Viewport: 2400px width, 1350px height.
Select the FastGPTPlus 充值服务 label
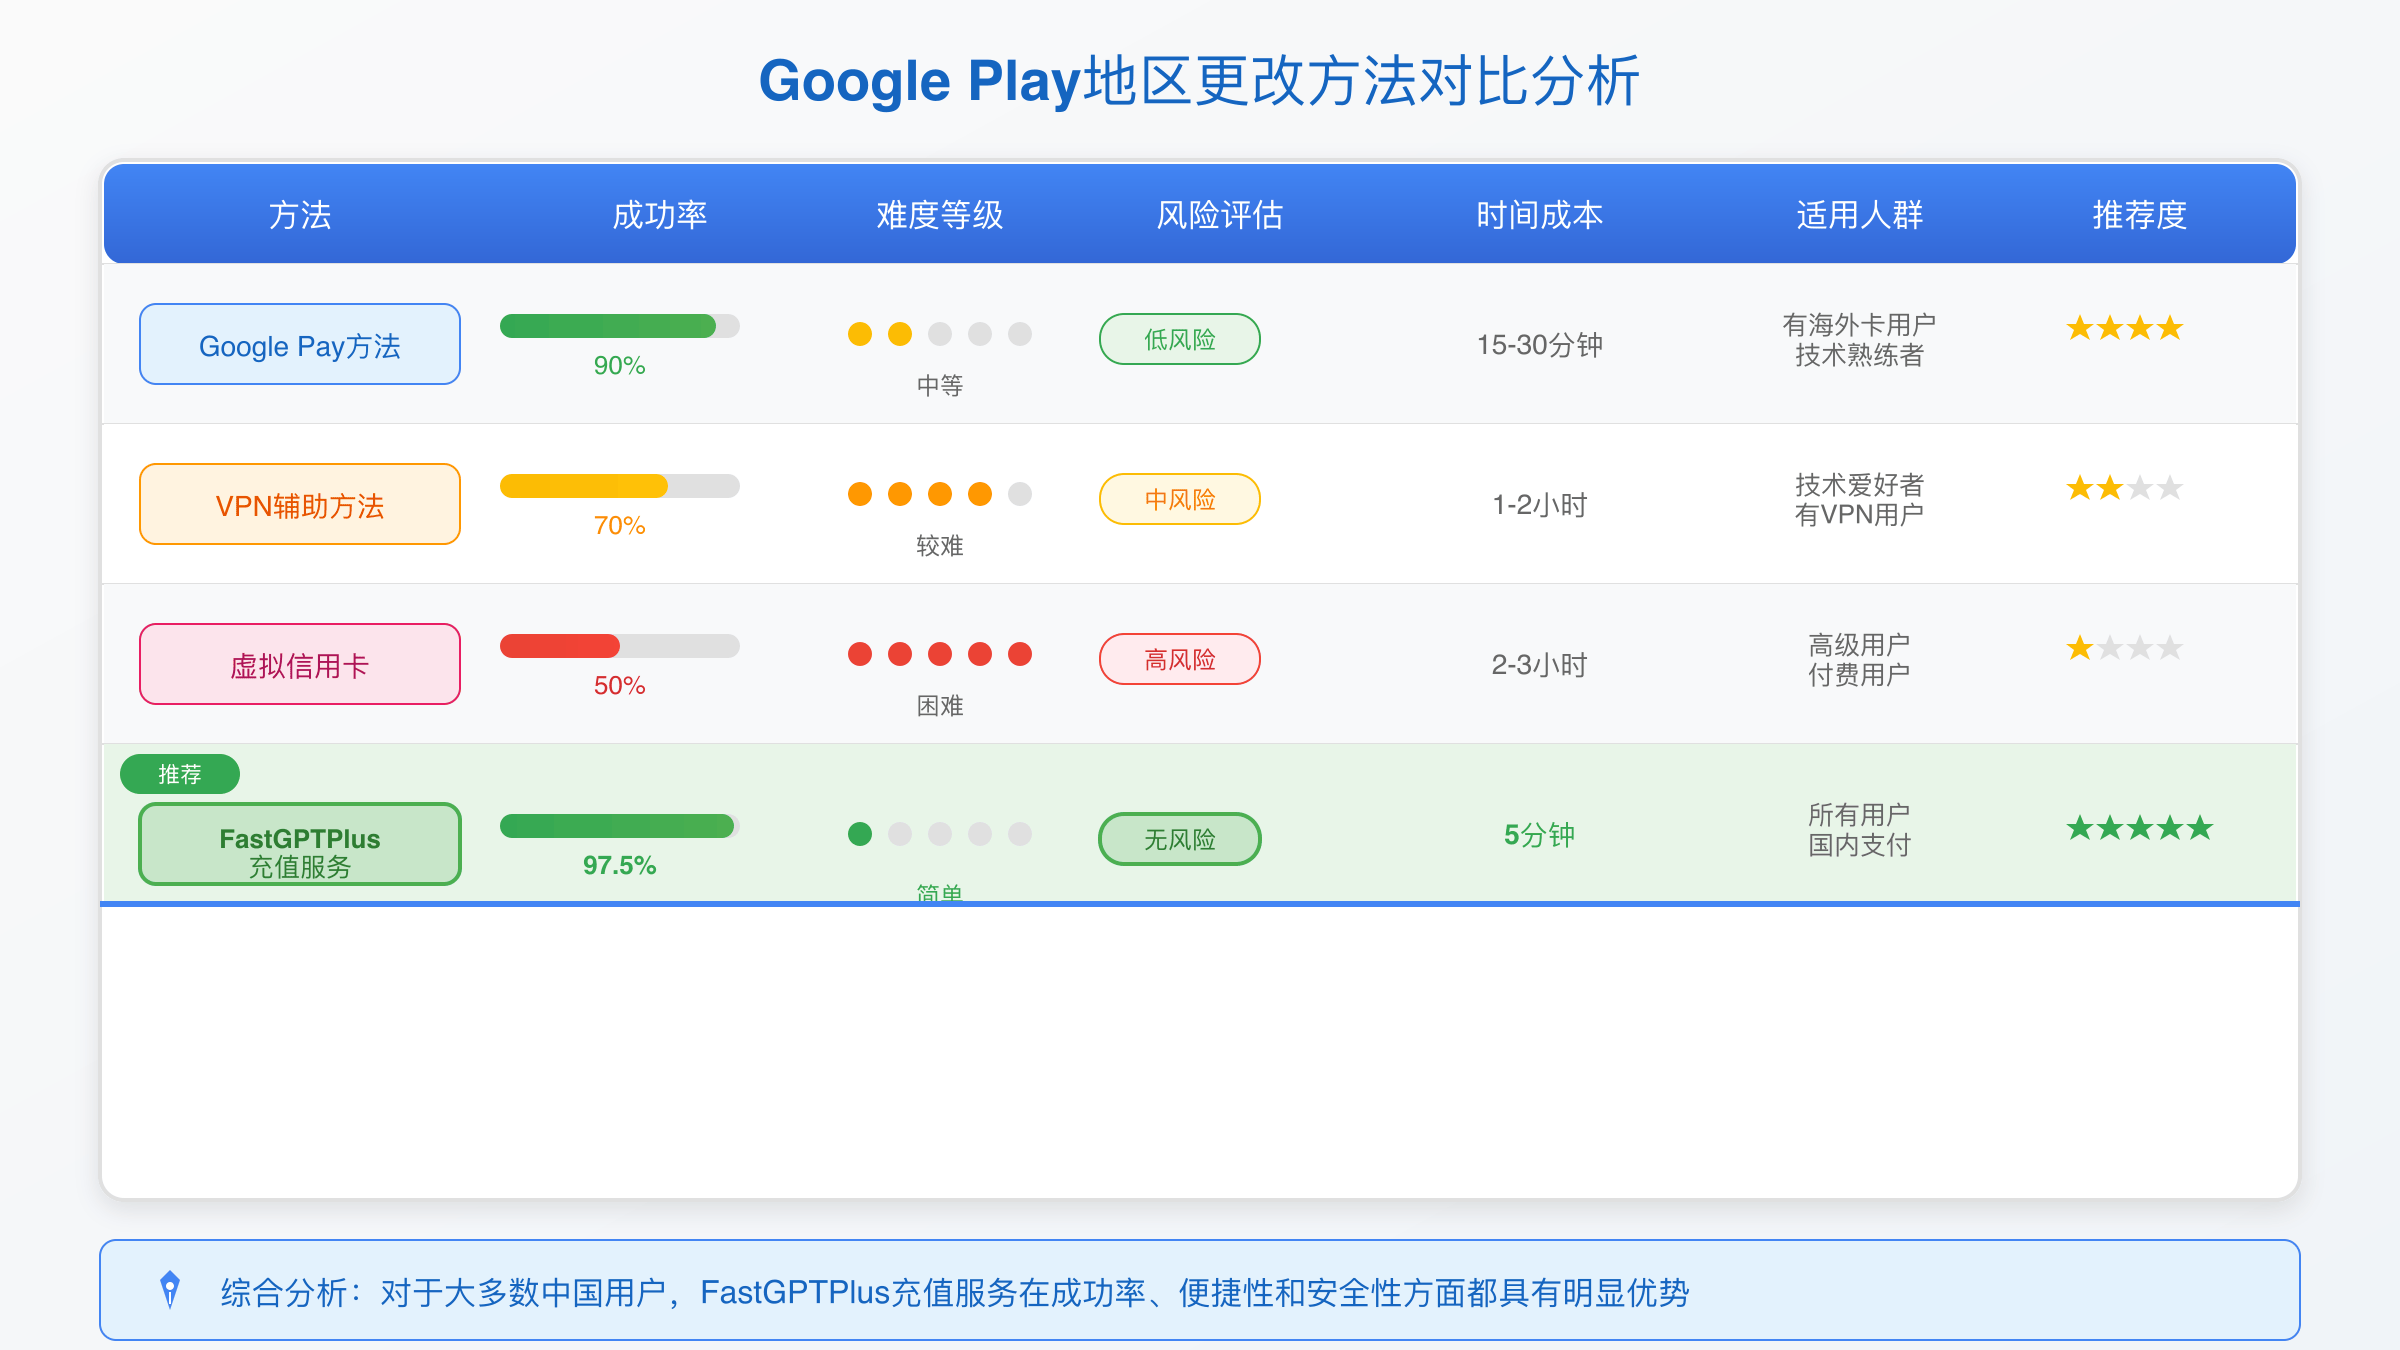tap(300, 844)
